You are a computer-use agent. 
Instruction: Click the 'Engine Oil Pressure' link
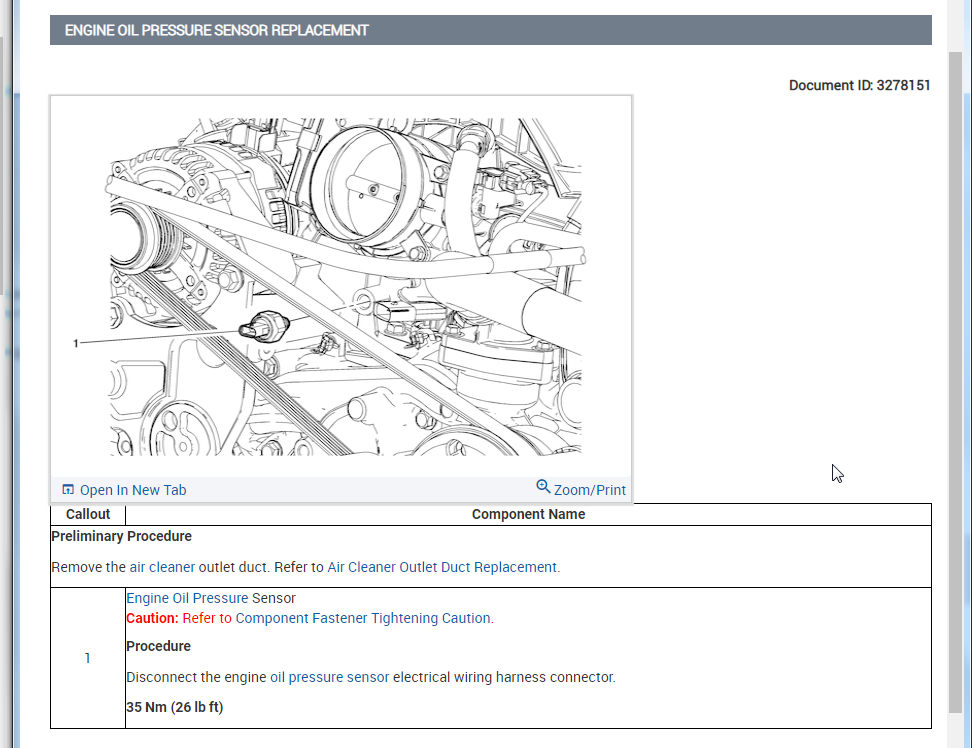(x=187, y=598)
